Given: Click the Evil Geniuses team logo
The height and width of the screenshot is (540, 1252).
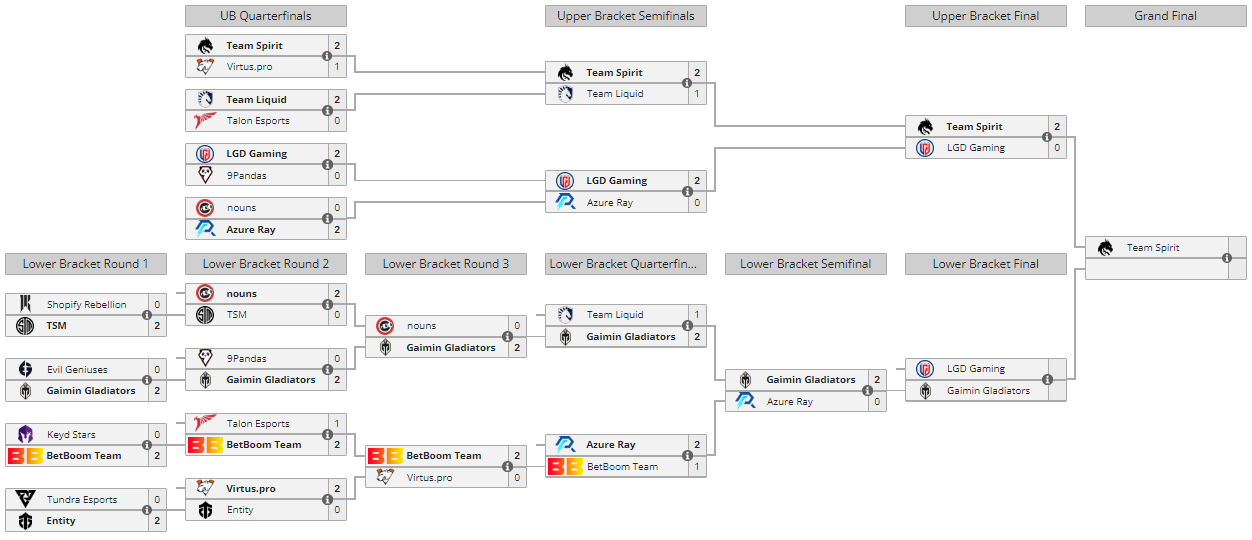Looking at the screenshot, I should (x=26, y=369).
